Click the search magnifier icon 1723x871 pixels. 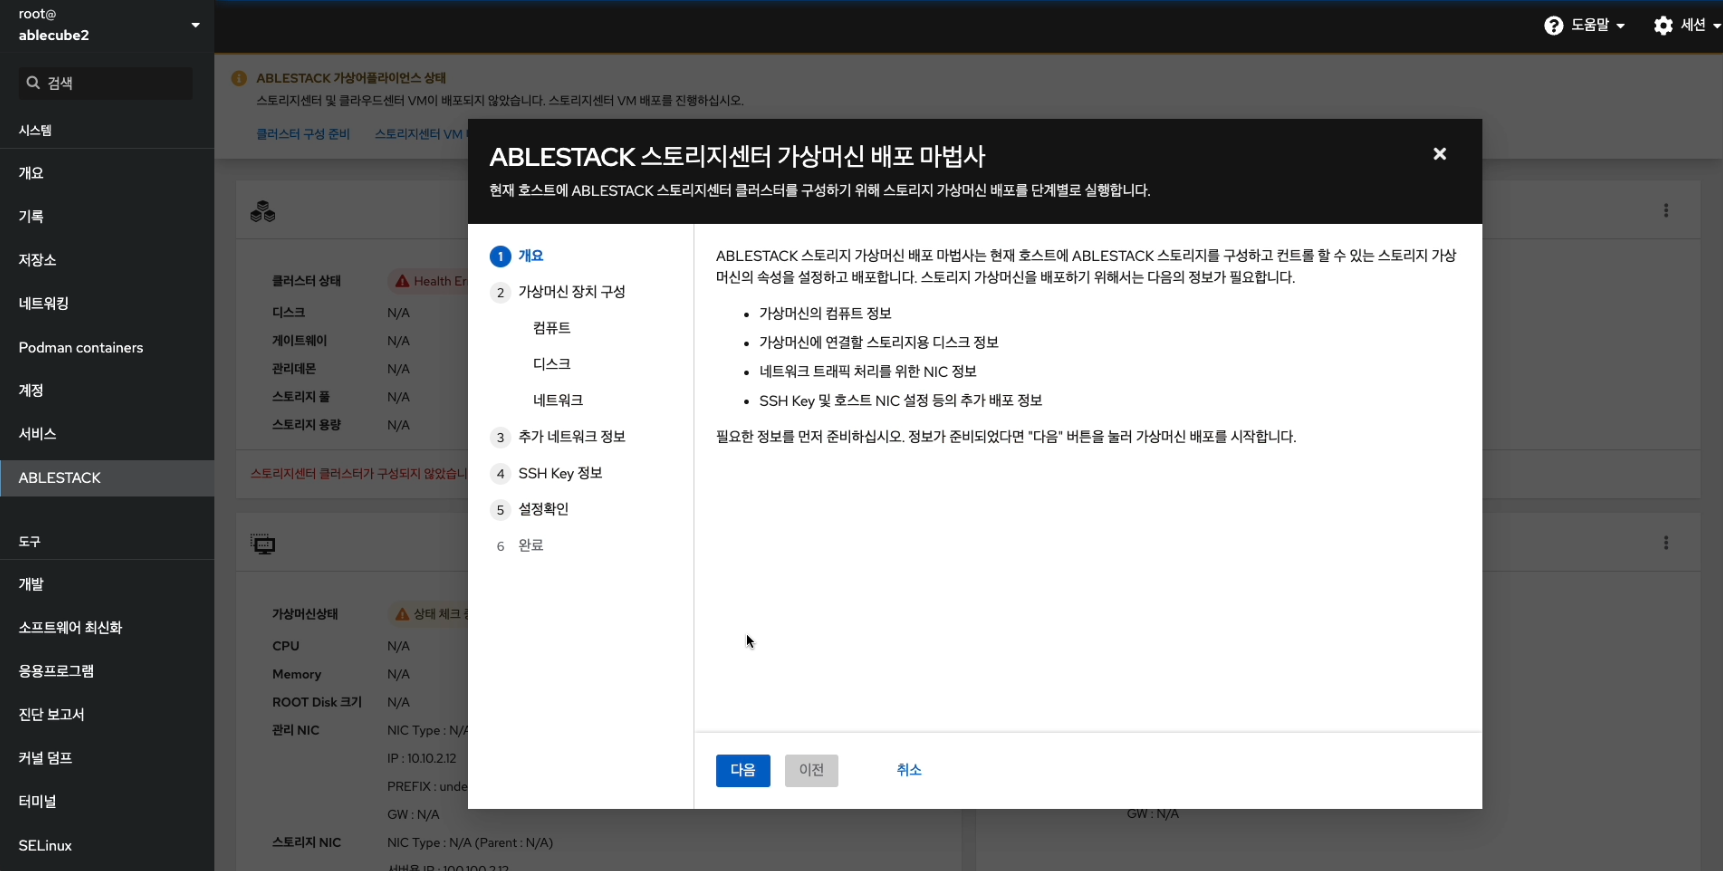33,83
